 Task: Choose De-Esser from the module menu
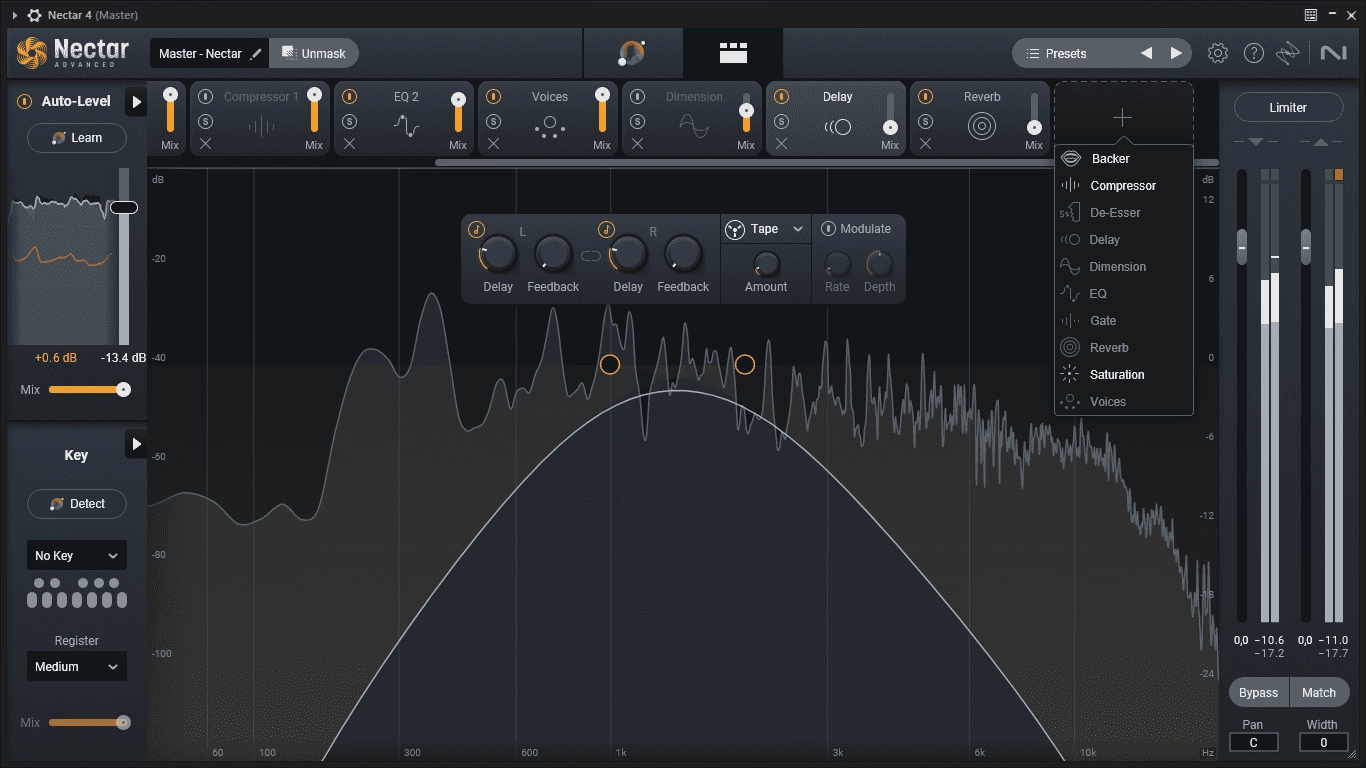(x=1124, y=213)
